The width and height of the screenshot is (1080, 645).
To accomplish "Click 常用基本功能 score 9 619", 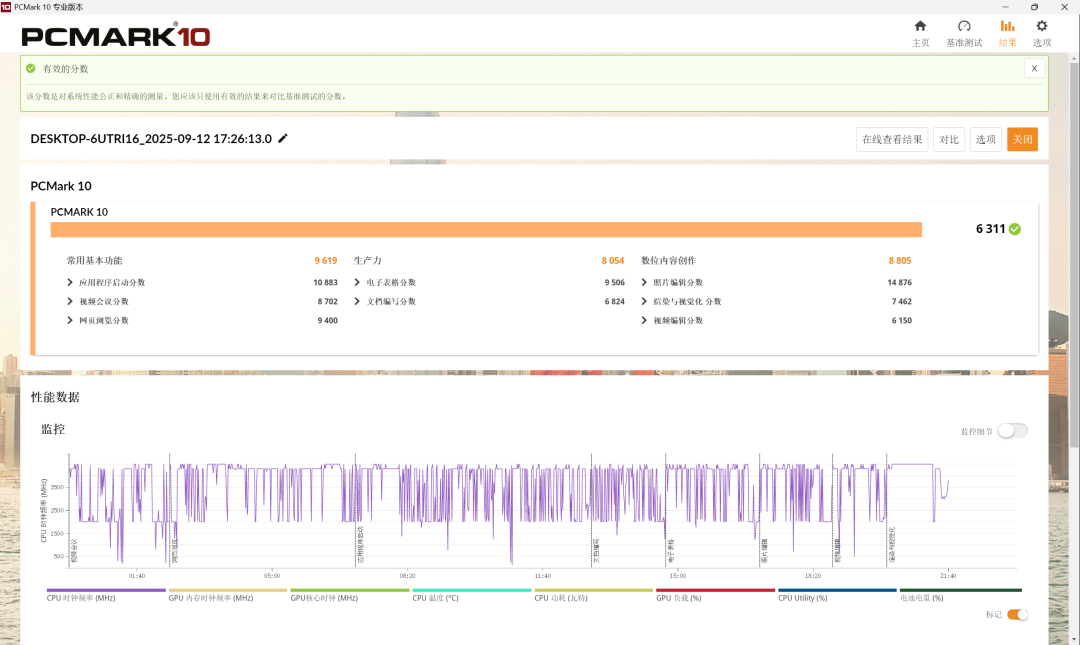I will tap(326, 260).
